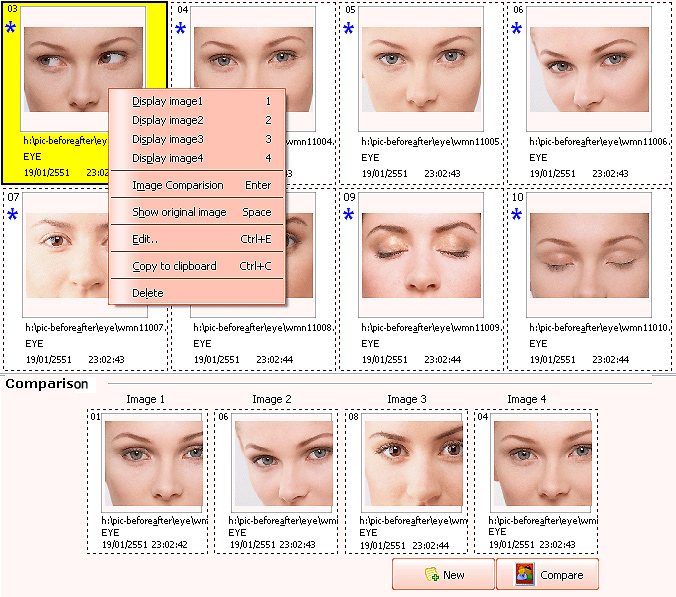Select thumbnail 09 closed eyes with makeup
676x597 pixels.
(421, 255)
